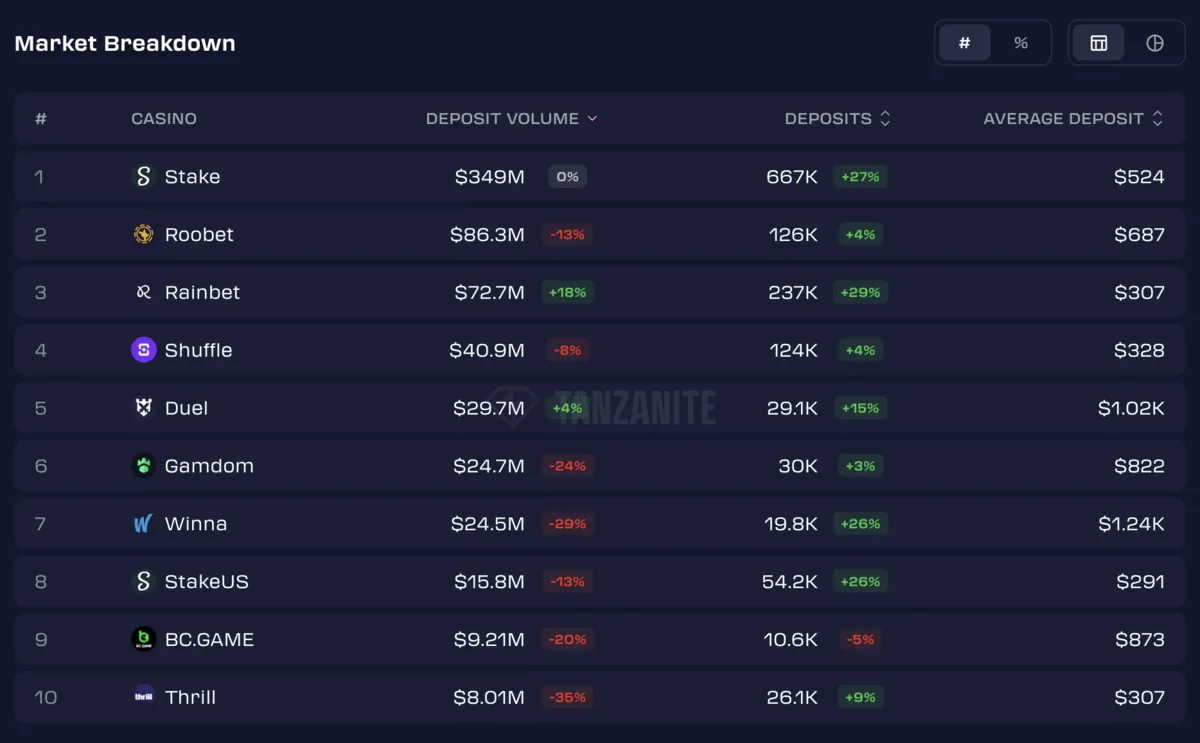Image resolution: width=1200 pixels, height=743 pixels.
Task: Click the # rank column header
Action: click(41, 118)
